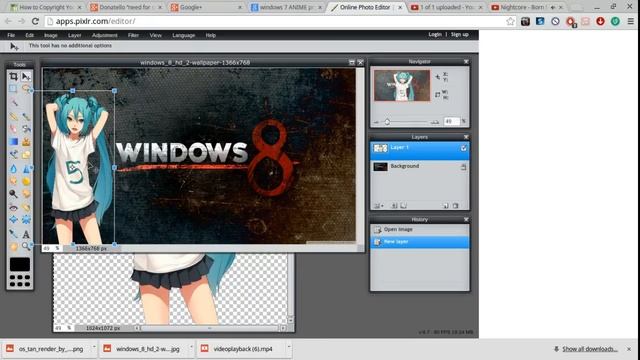This screenshot has width=640, height=360.
Task: Select the Dodge tool
Action: pyautogui.click(x=13, y=194)
